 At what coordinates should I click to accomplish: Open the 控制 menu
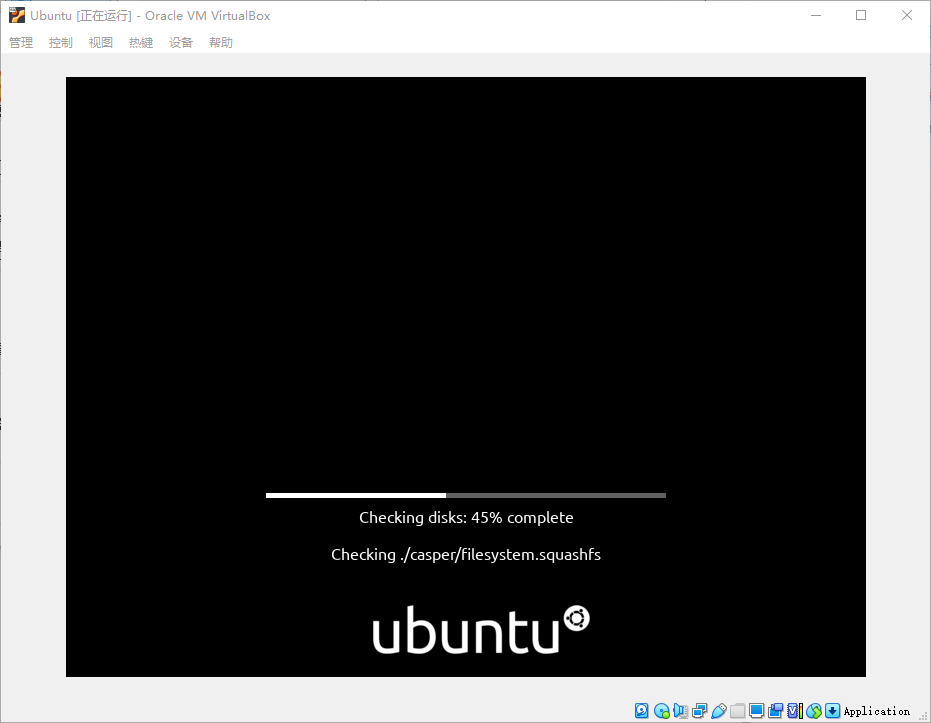[61, 43]
